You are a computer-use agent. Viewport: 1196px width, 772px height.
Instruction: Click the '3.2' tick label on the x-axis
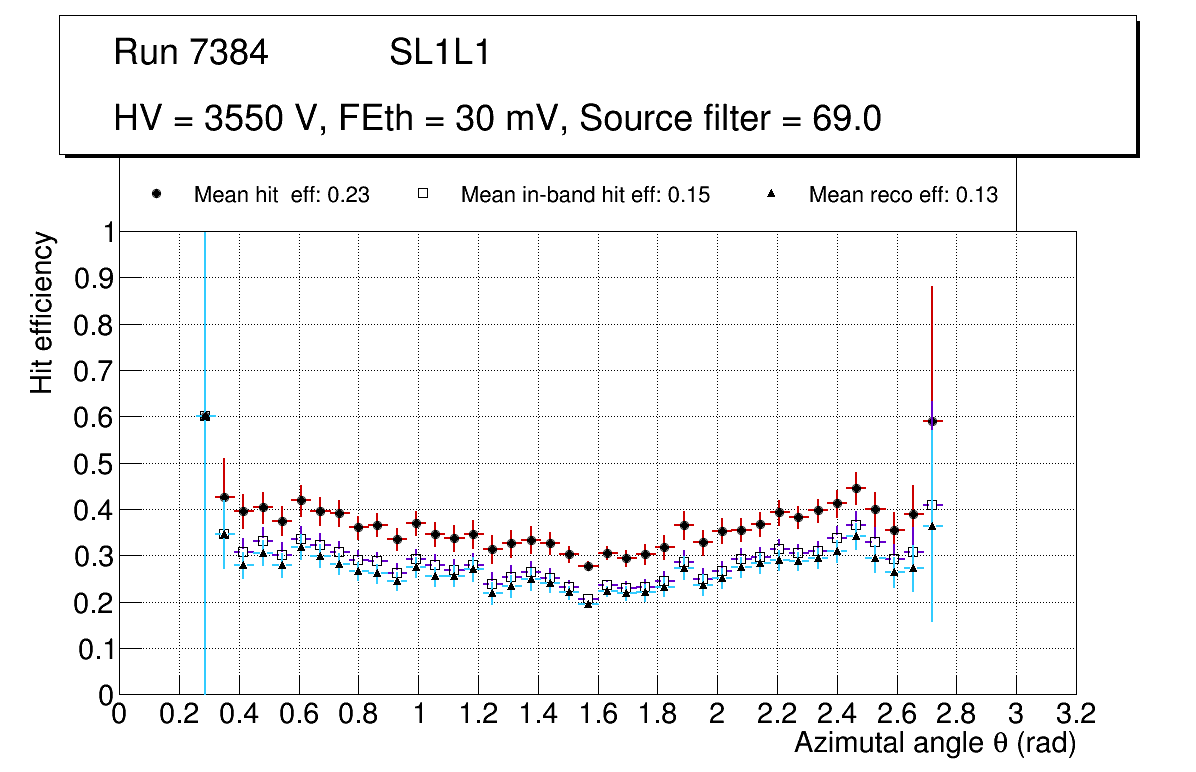pyautogui.click(x=1076, y=714)
